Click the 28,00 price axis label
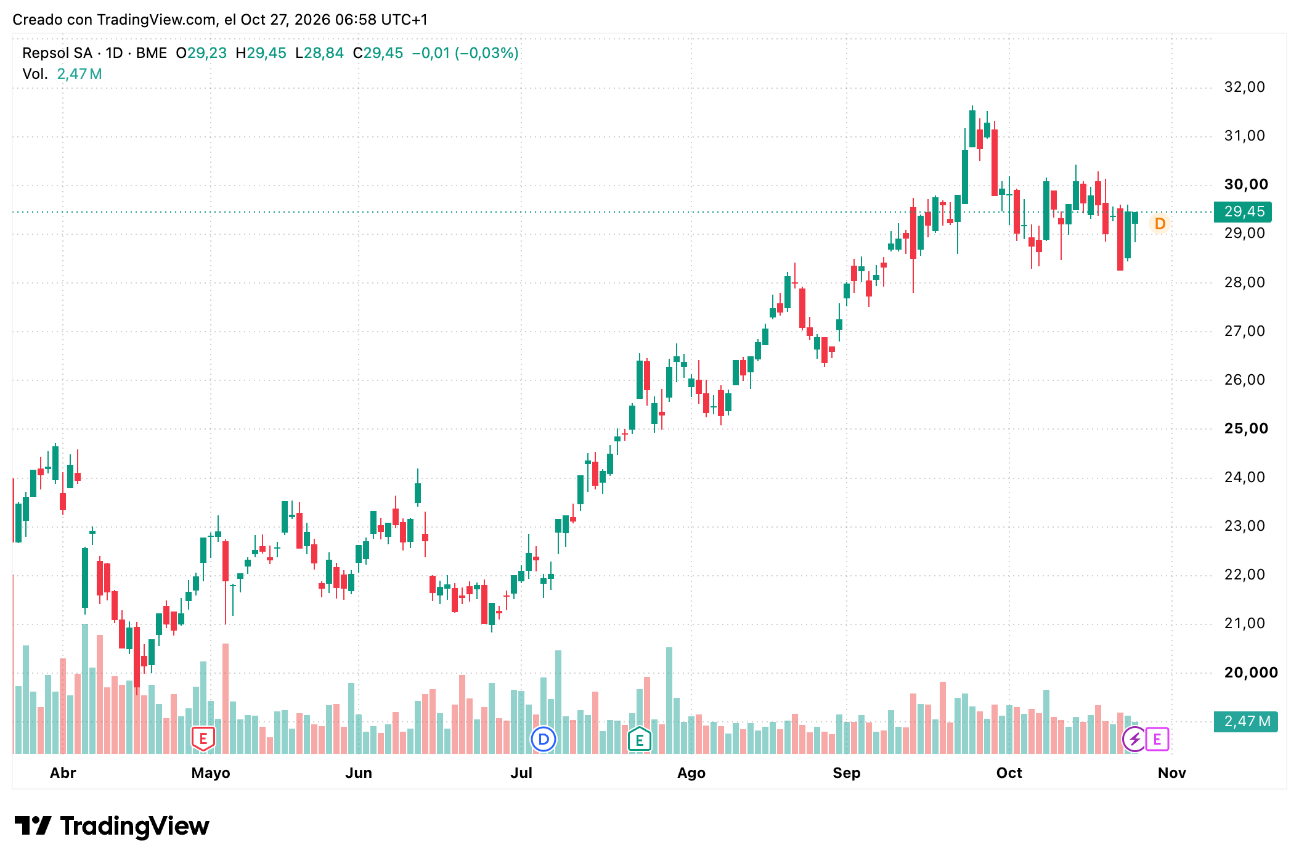1299x863 pixels. [1245, 282]
